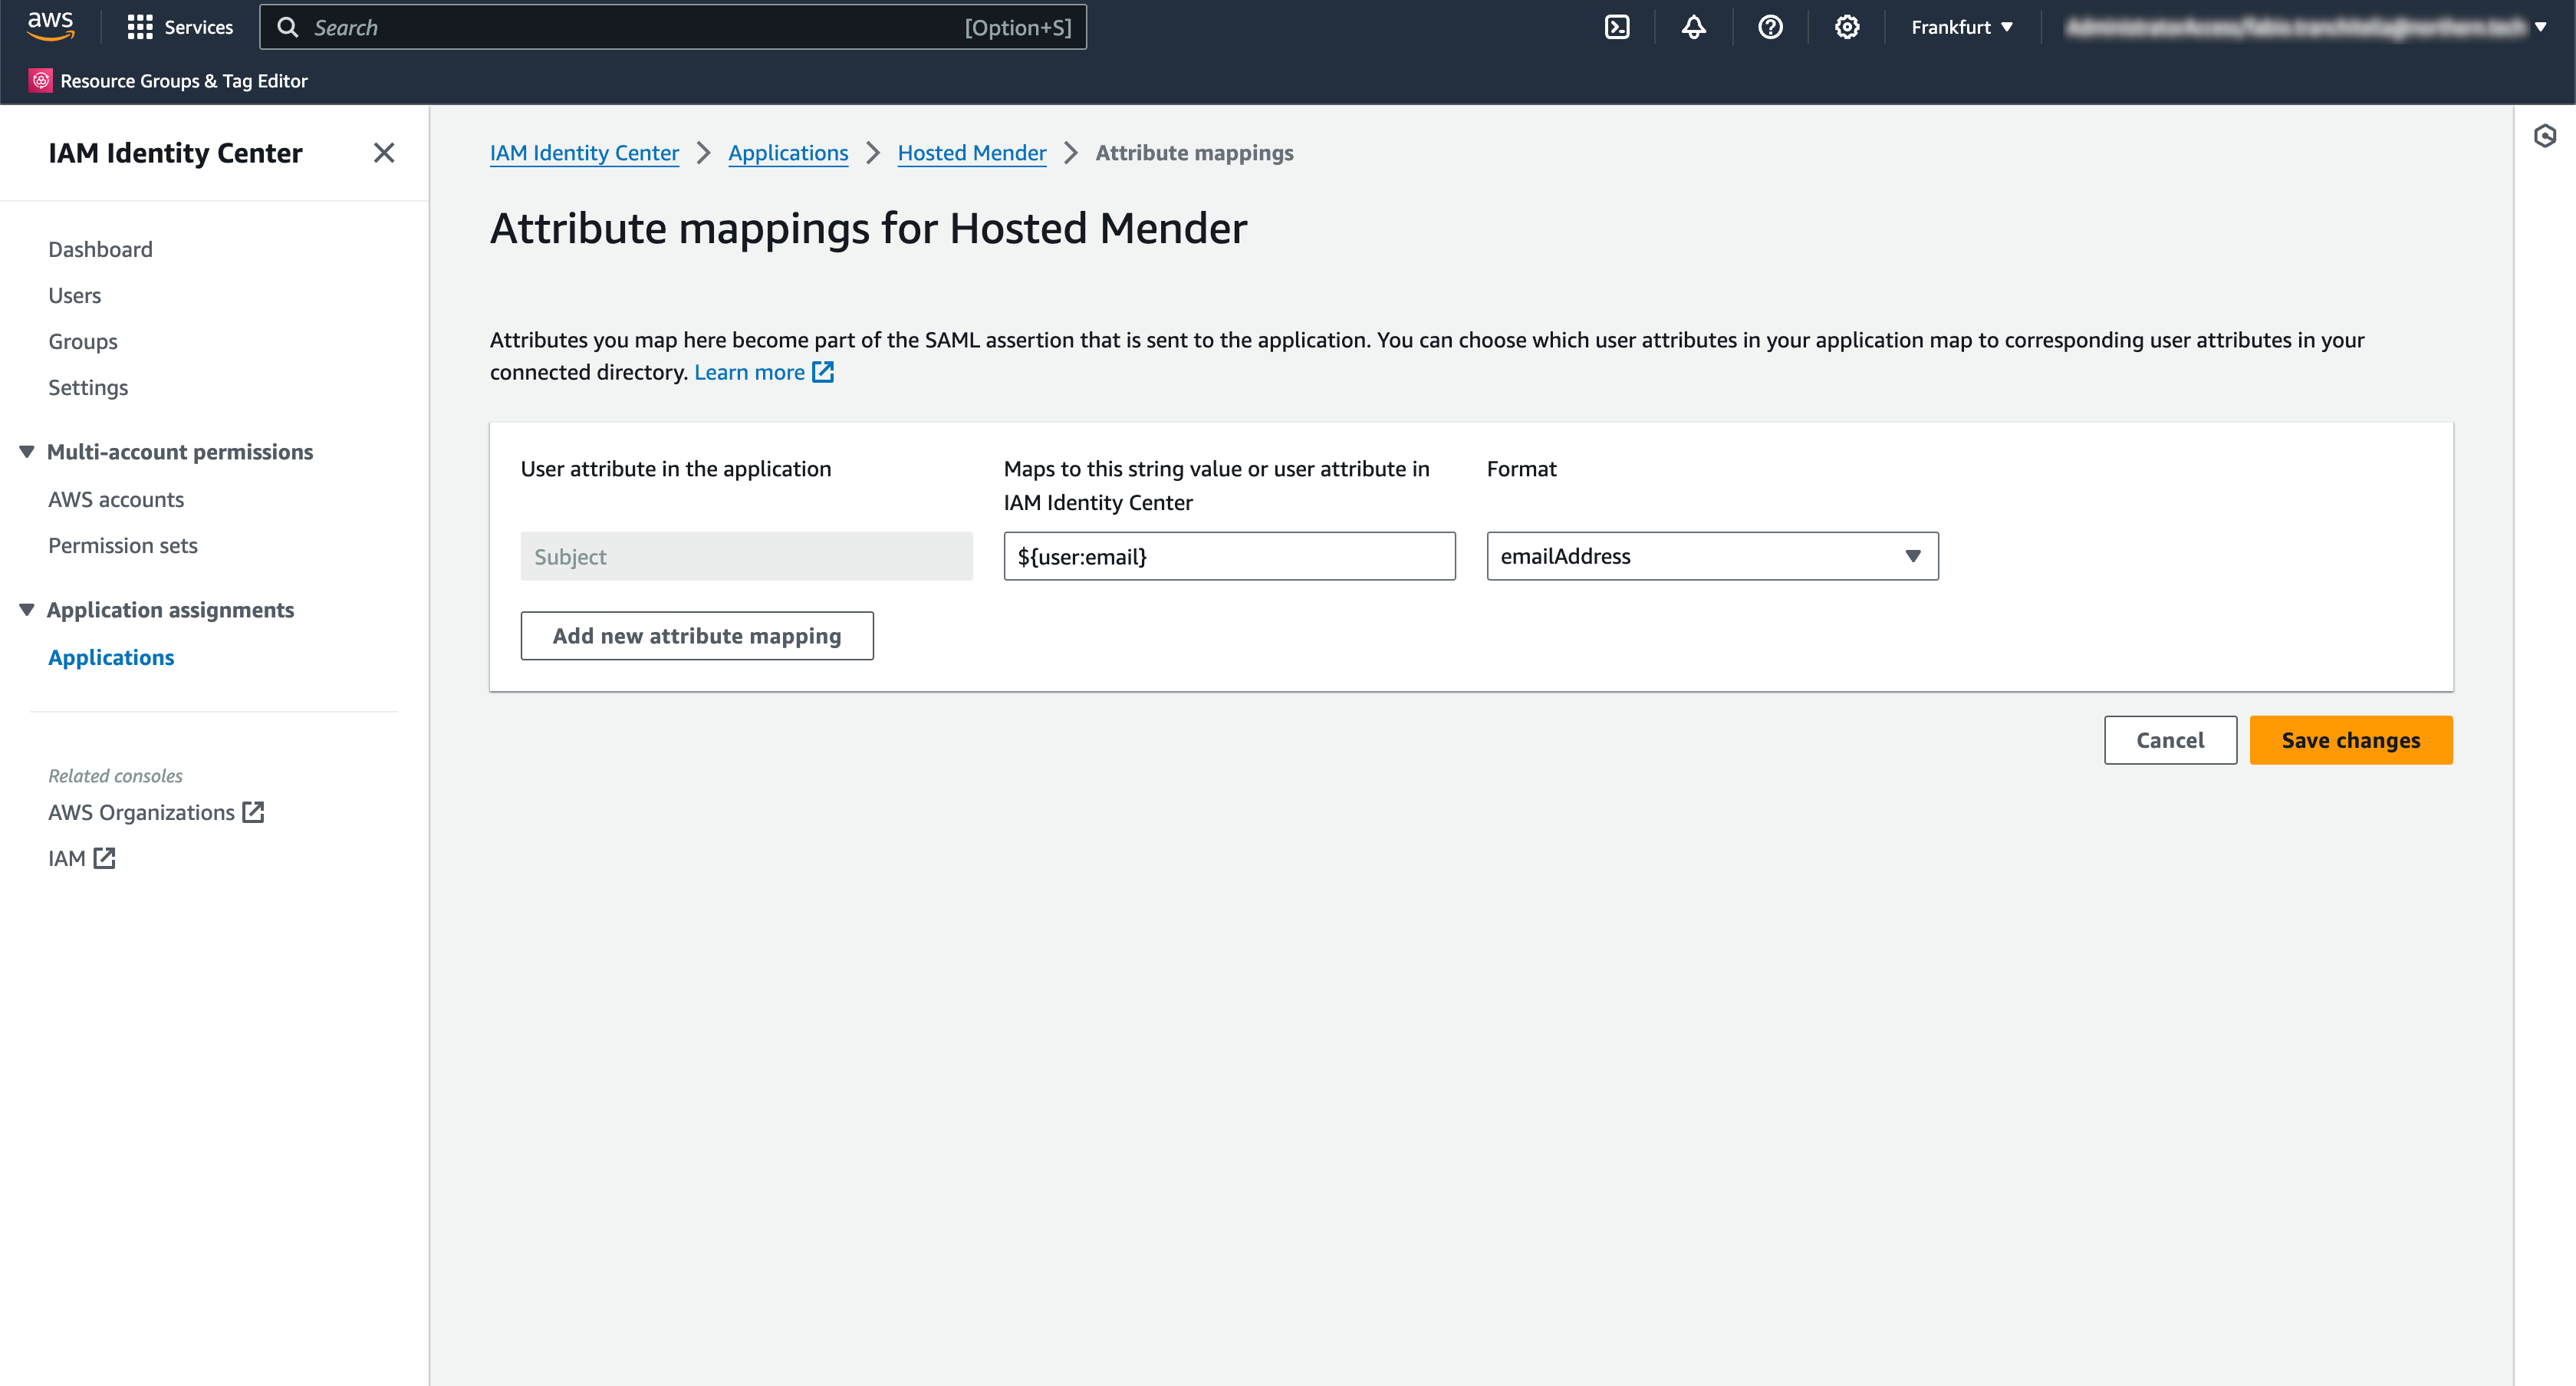
Task: Expand the Frankfurt region selector
Action: 1961,27
